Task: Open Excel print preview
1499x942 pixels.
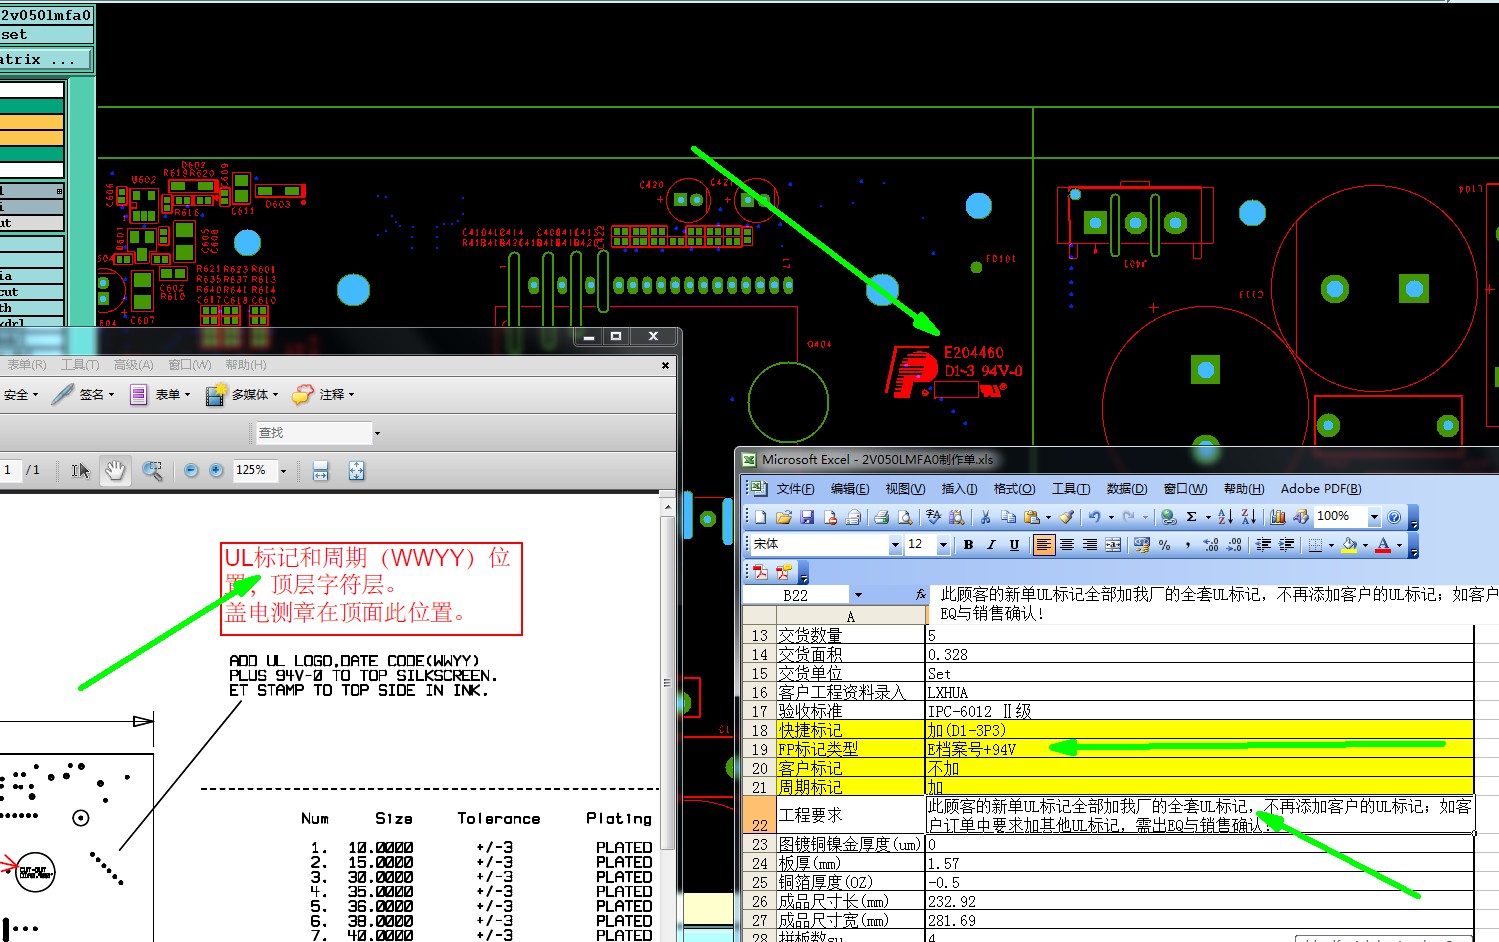Action: 905,517
